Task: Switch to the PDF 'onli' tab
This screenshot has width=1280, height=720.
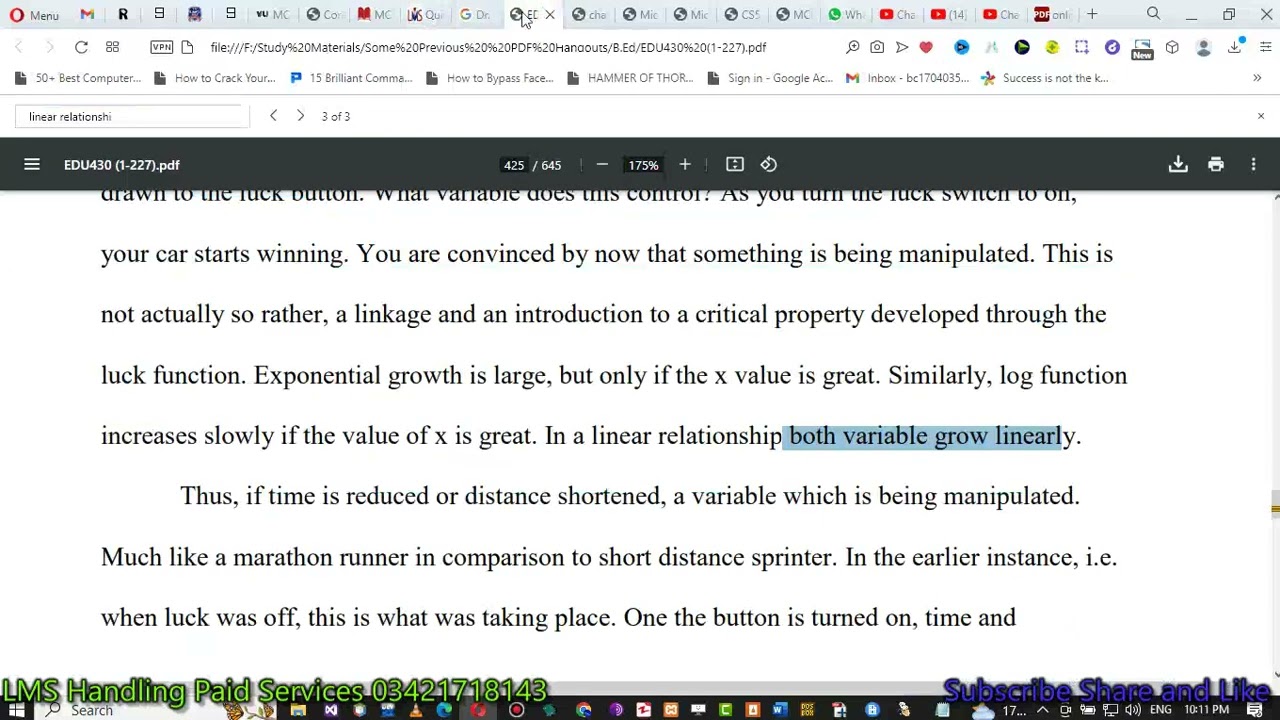Action: [1052, 14]
